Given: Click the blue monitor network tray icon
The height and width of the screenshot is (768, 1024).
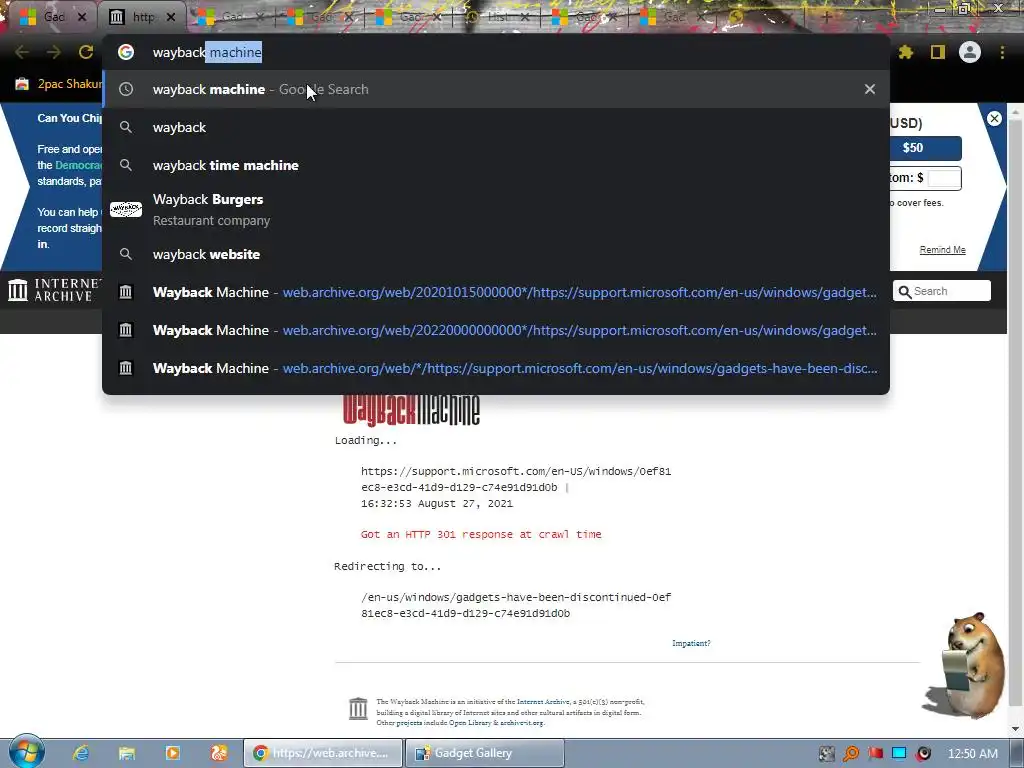Looking at the screenshot, I should tap(899, 754).
